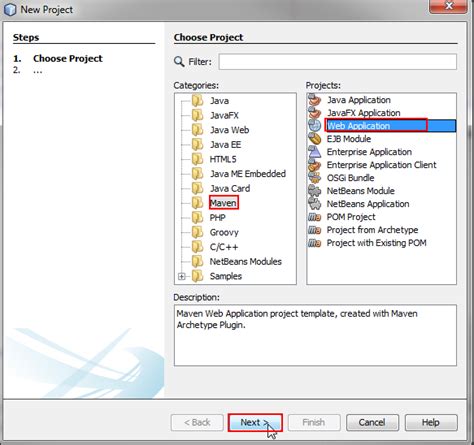Click the JavaFX Application project icon

pyautogui.click(x=314, y=113)
